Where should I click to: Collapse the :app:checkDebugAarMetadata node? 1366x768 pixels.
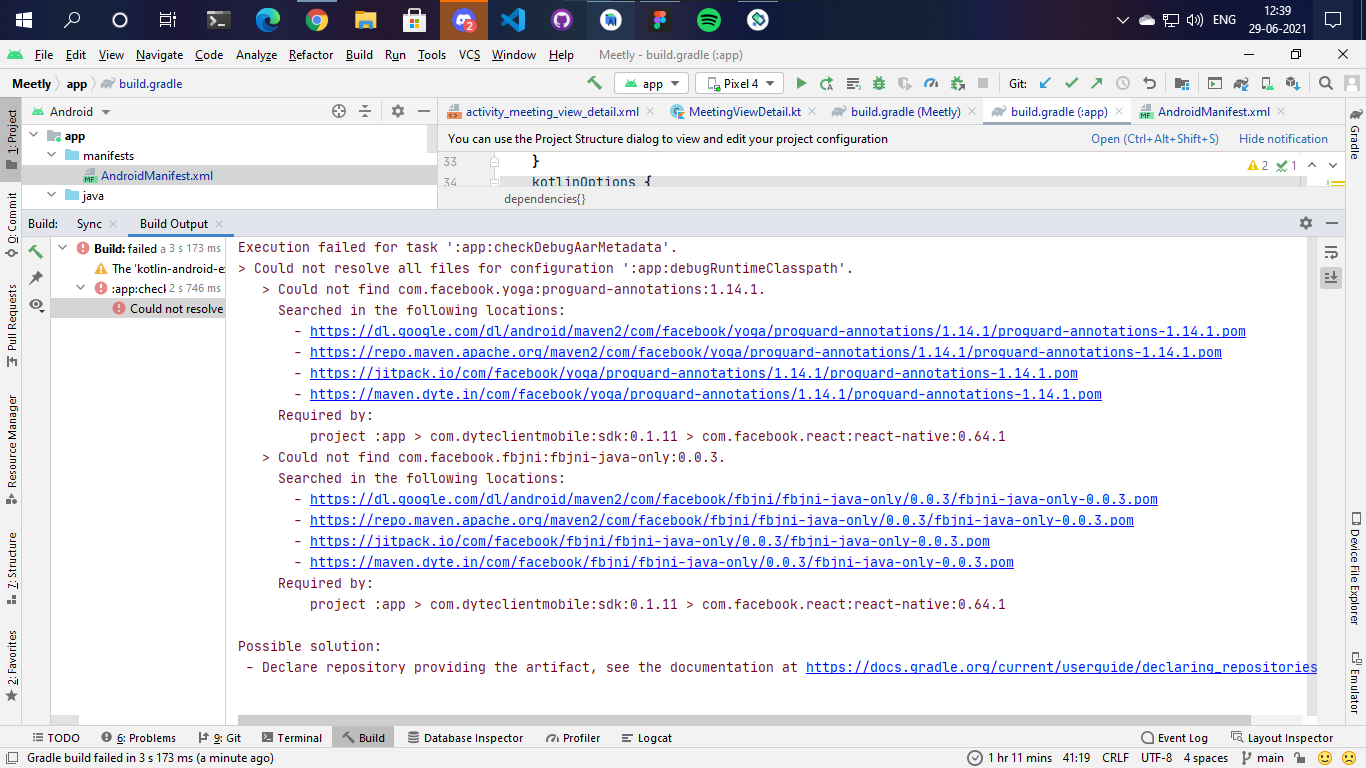tap(81, 288)
